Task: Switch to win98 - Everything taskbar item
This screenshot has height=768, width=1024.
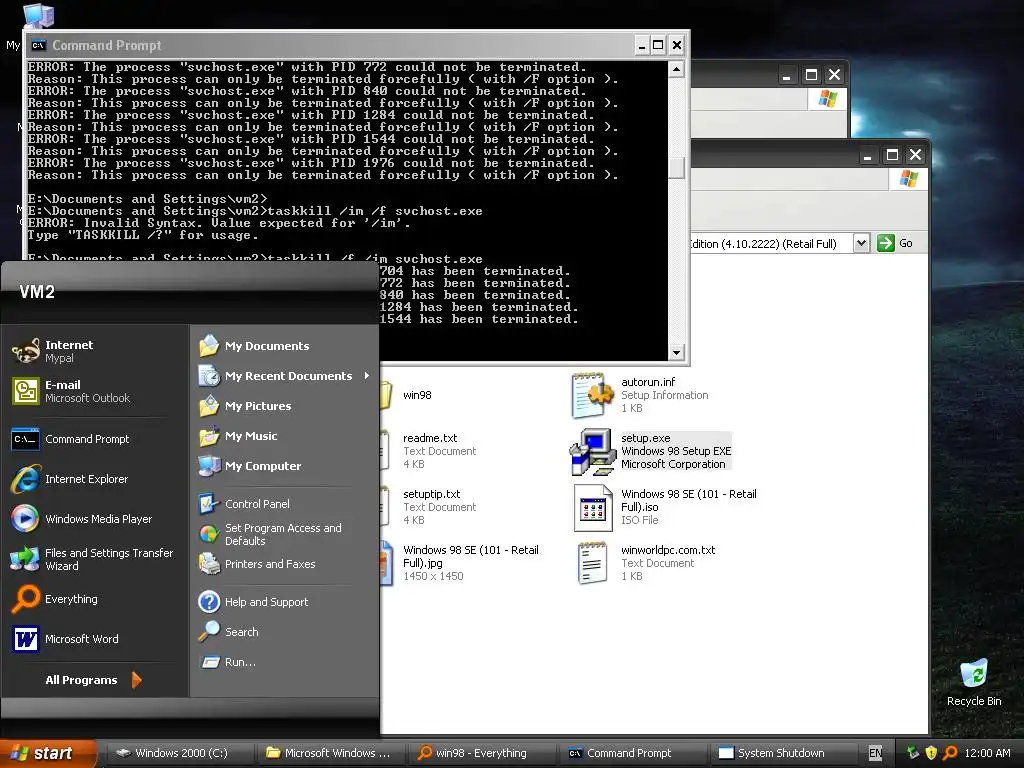Action: 481,753
